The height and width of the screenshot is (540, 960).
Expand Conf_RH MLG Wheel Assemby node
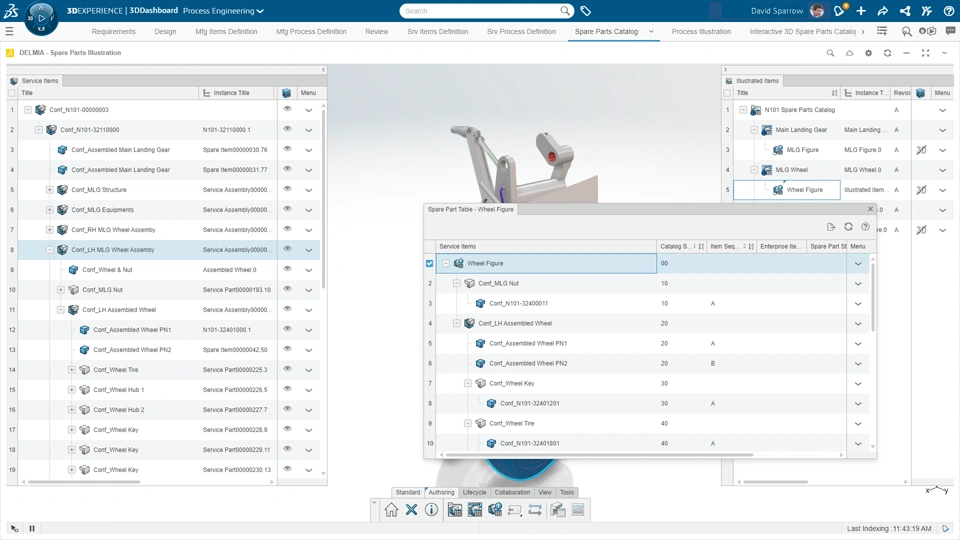(50, 230)
